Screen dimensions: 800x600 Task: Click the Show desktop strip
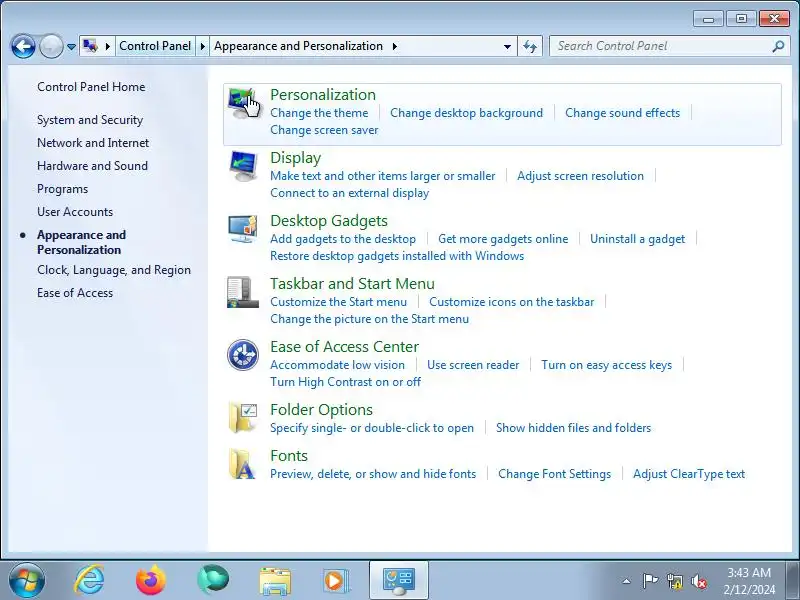(x=793, y=580)
